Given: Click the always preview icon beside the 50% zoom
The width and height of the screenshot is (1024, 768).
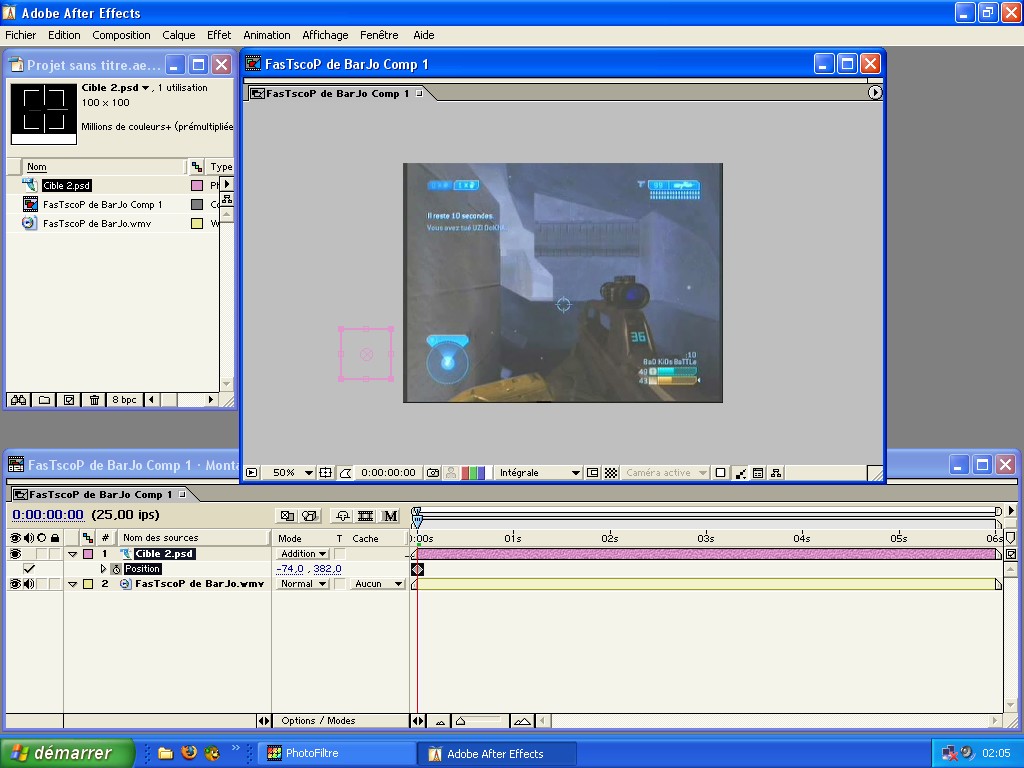Looking at the screenshot, I should 251,473.
